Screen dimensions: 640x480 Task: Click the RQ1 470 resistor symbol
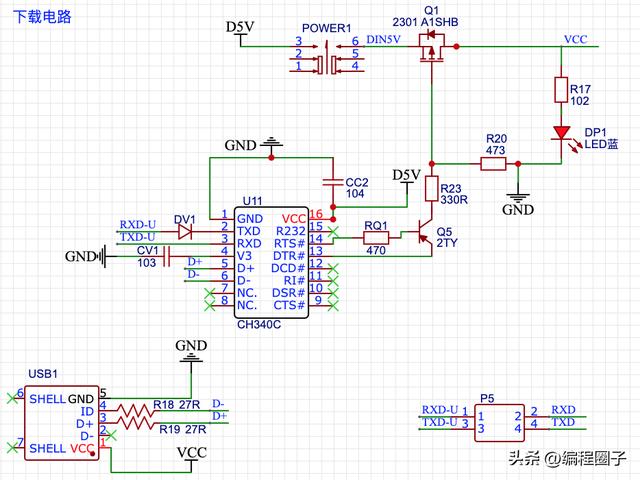(x=376, y=237)
